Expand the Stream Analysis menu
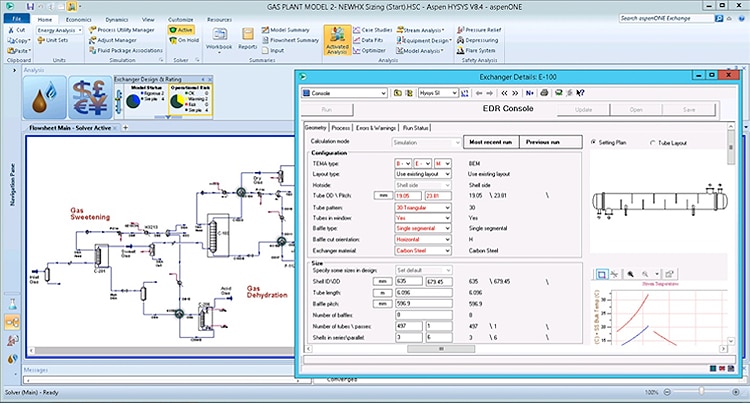 click(x=420, y=30)
